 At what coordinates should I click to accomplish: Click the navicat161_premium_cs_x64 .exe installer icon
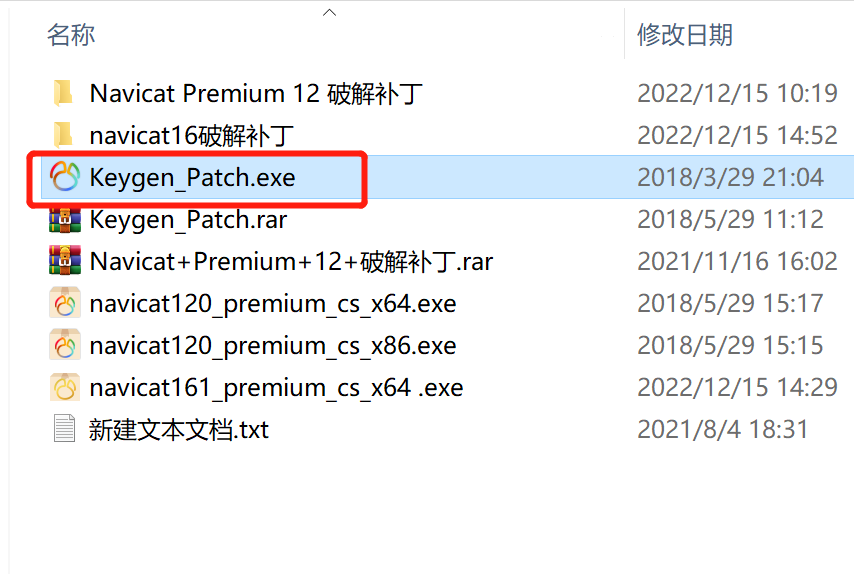[x=65, y=387]
